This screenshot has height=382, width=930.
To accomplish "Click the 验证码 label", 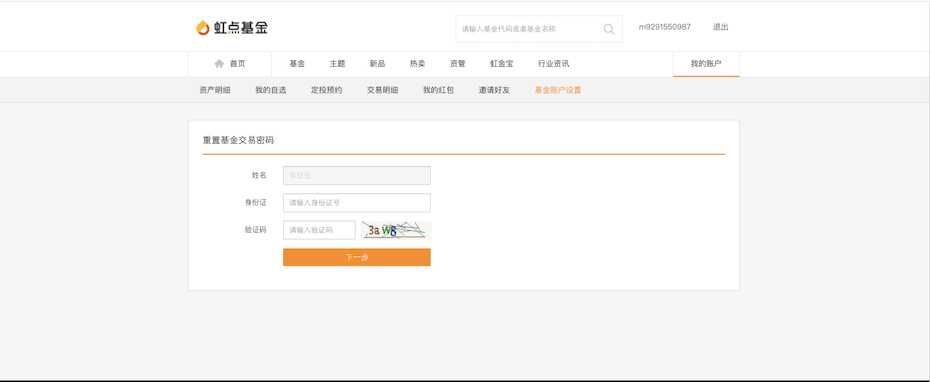I will click(x=256, y=230).
